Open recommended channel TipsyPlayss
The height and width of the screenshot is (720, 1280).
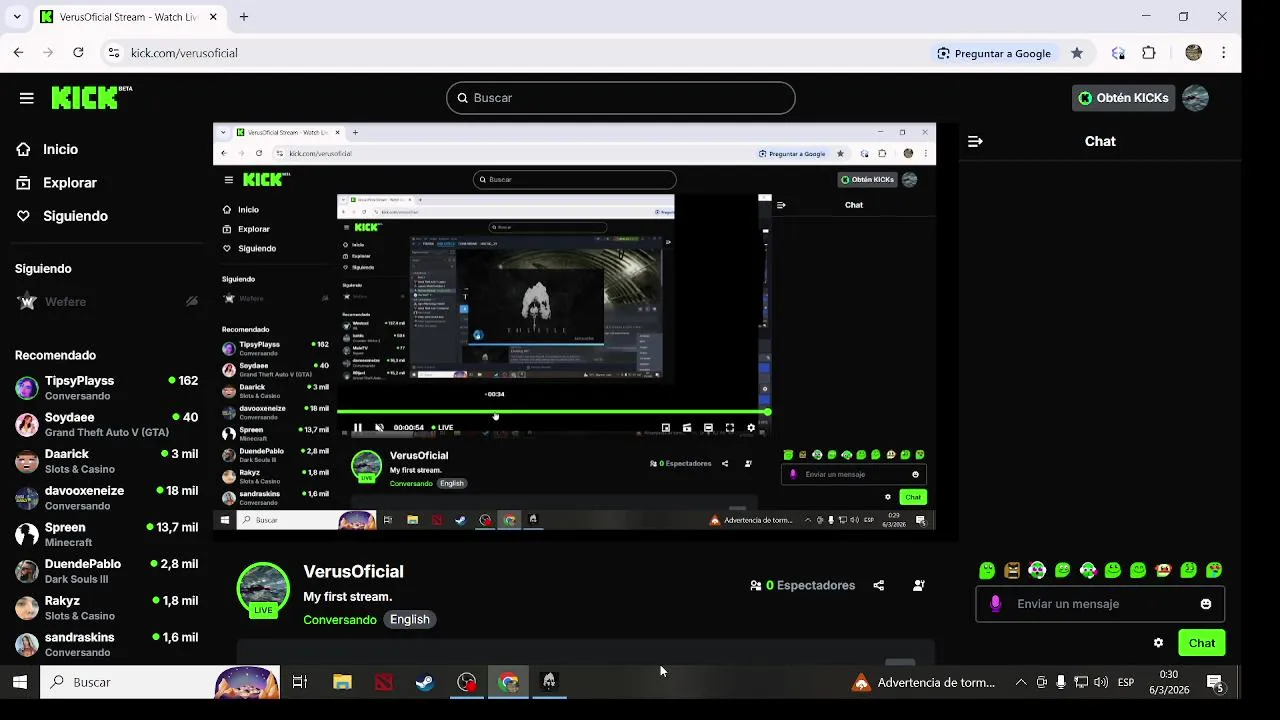click(106, 388)
